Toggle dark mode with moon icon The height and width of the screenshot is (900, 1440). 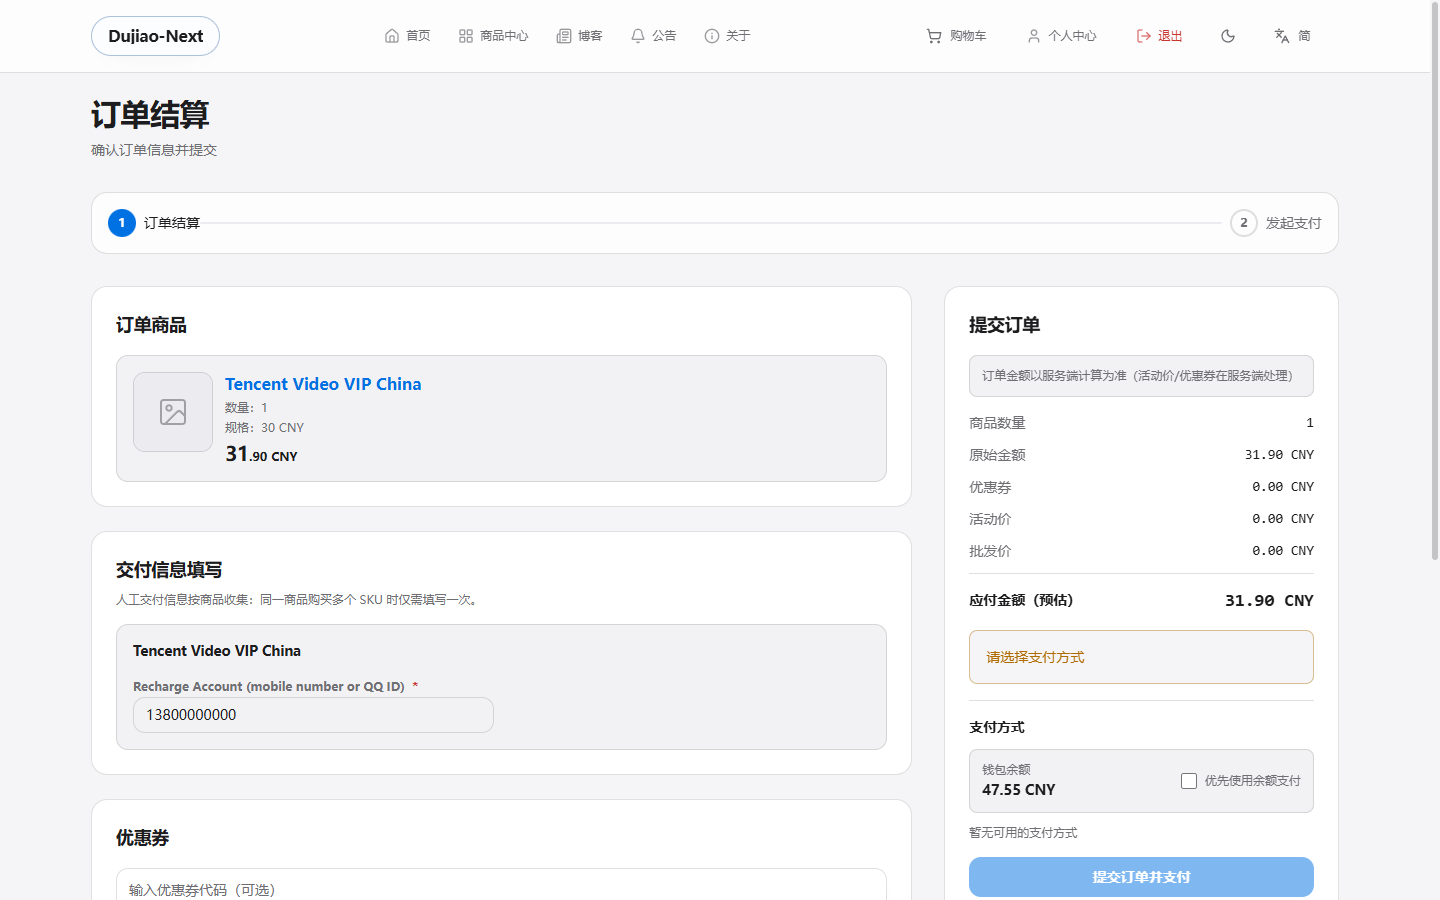click(1228, 36)
